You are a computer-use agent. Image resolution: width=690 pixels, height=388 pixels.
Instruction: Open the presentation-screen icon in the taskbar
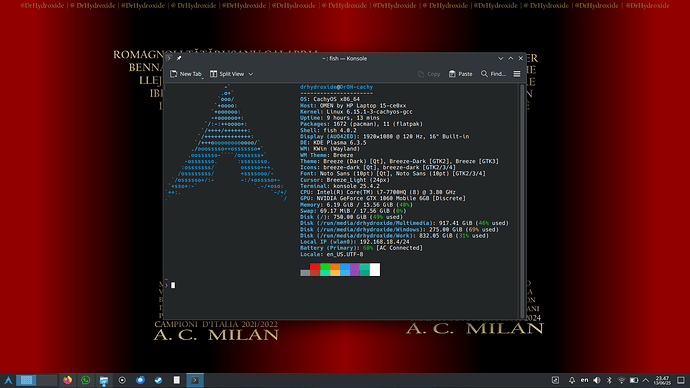point(104,380)
